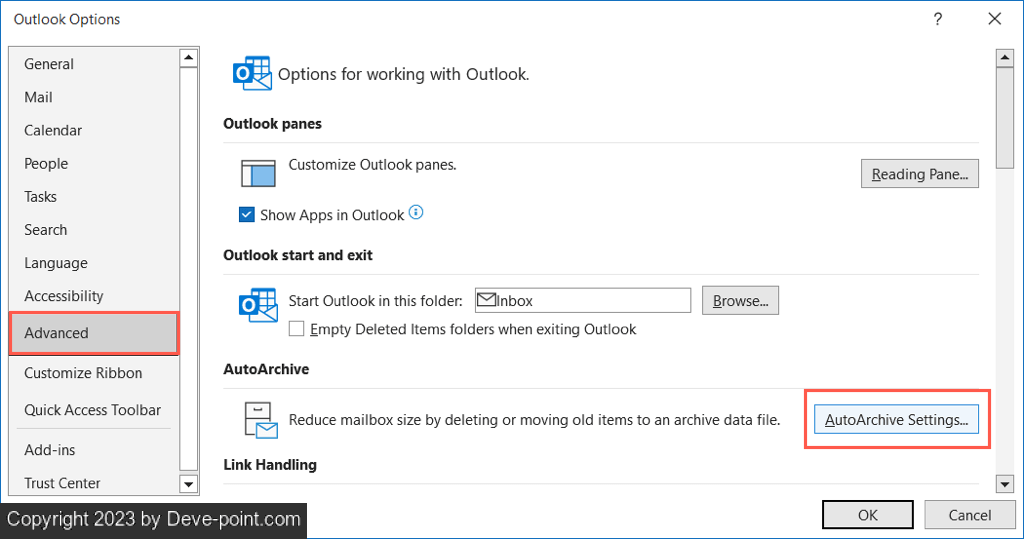Click the Reading Pane button
The width and height of the screenshot is (1024, 539).
click(x=919, y=174)
